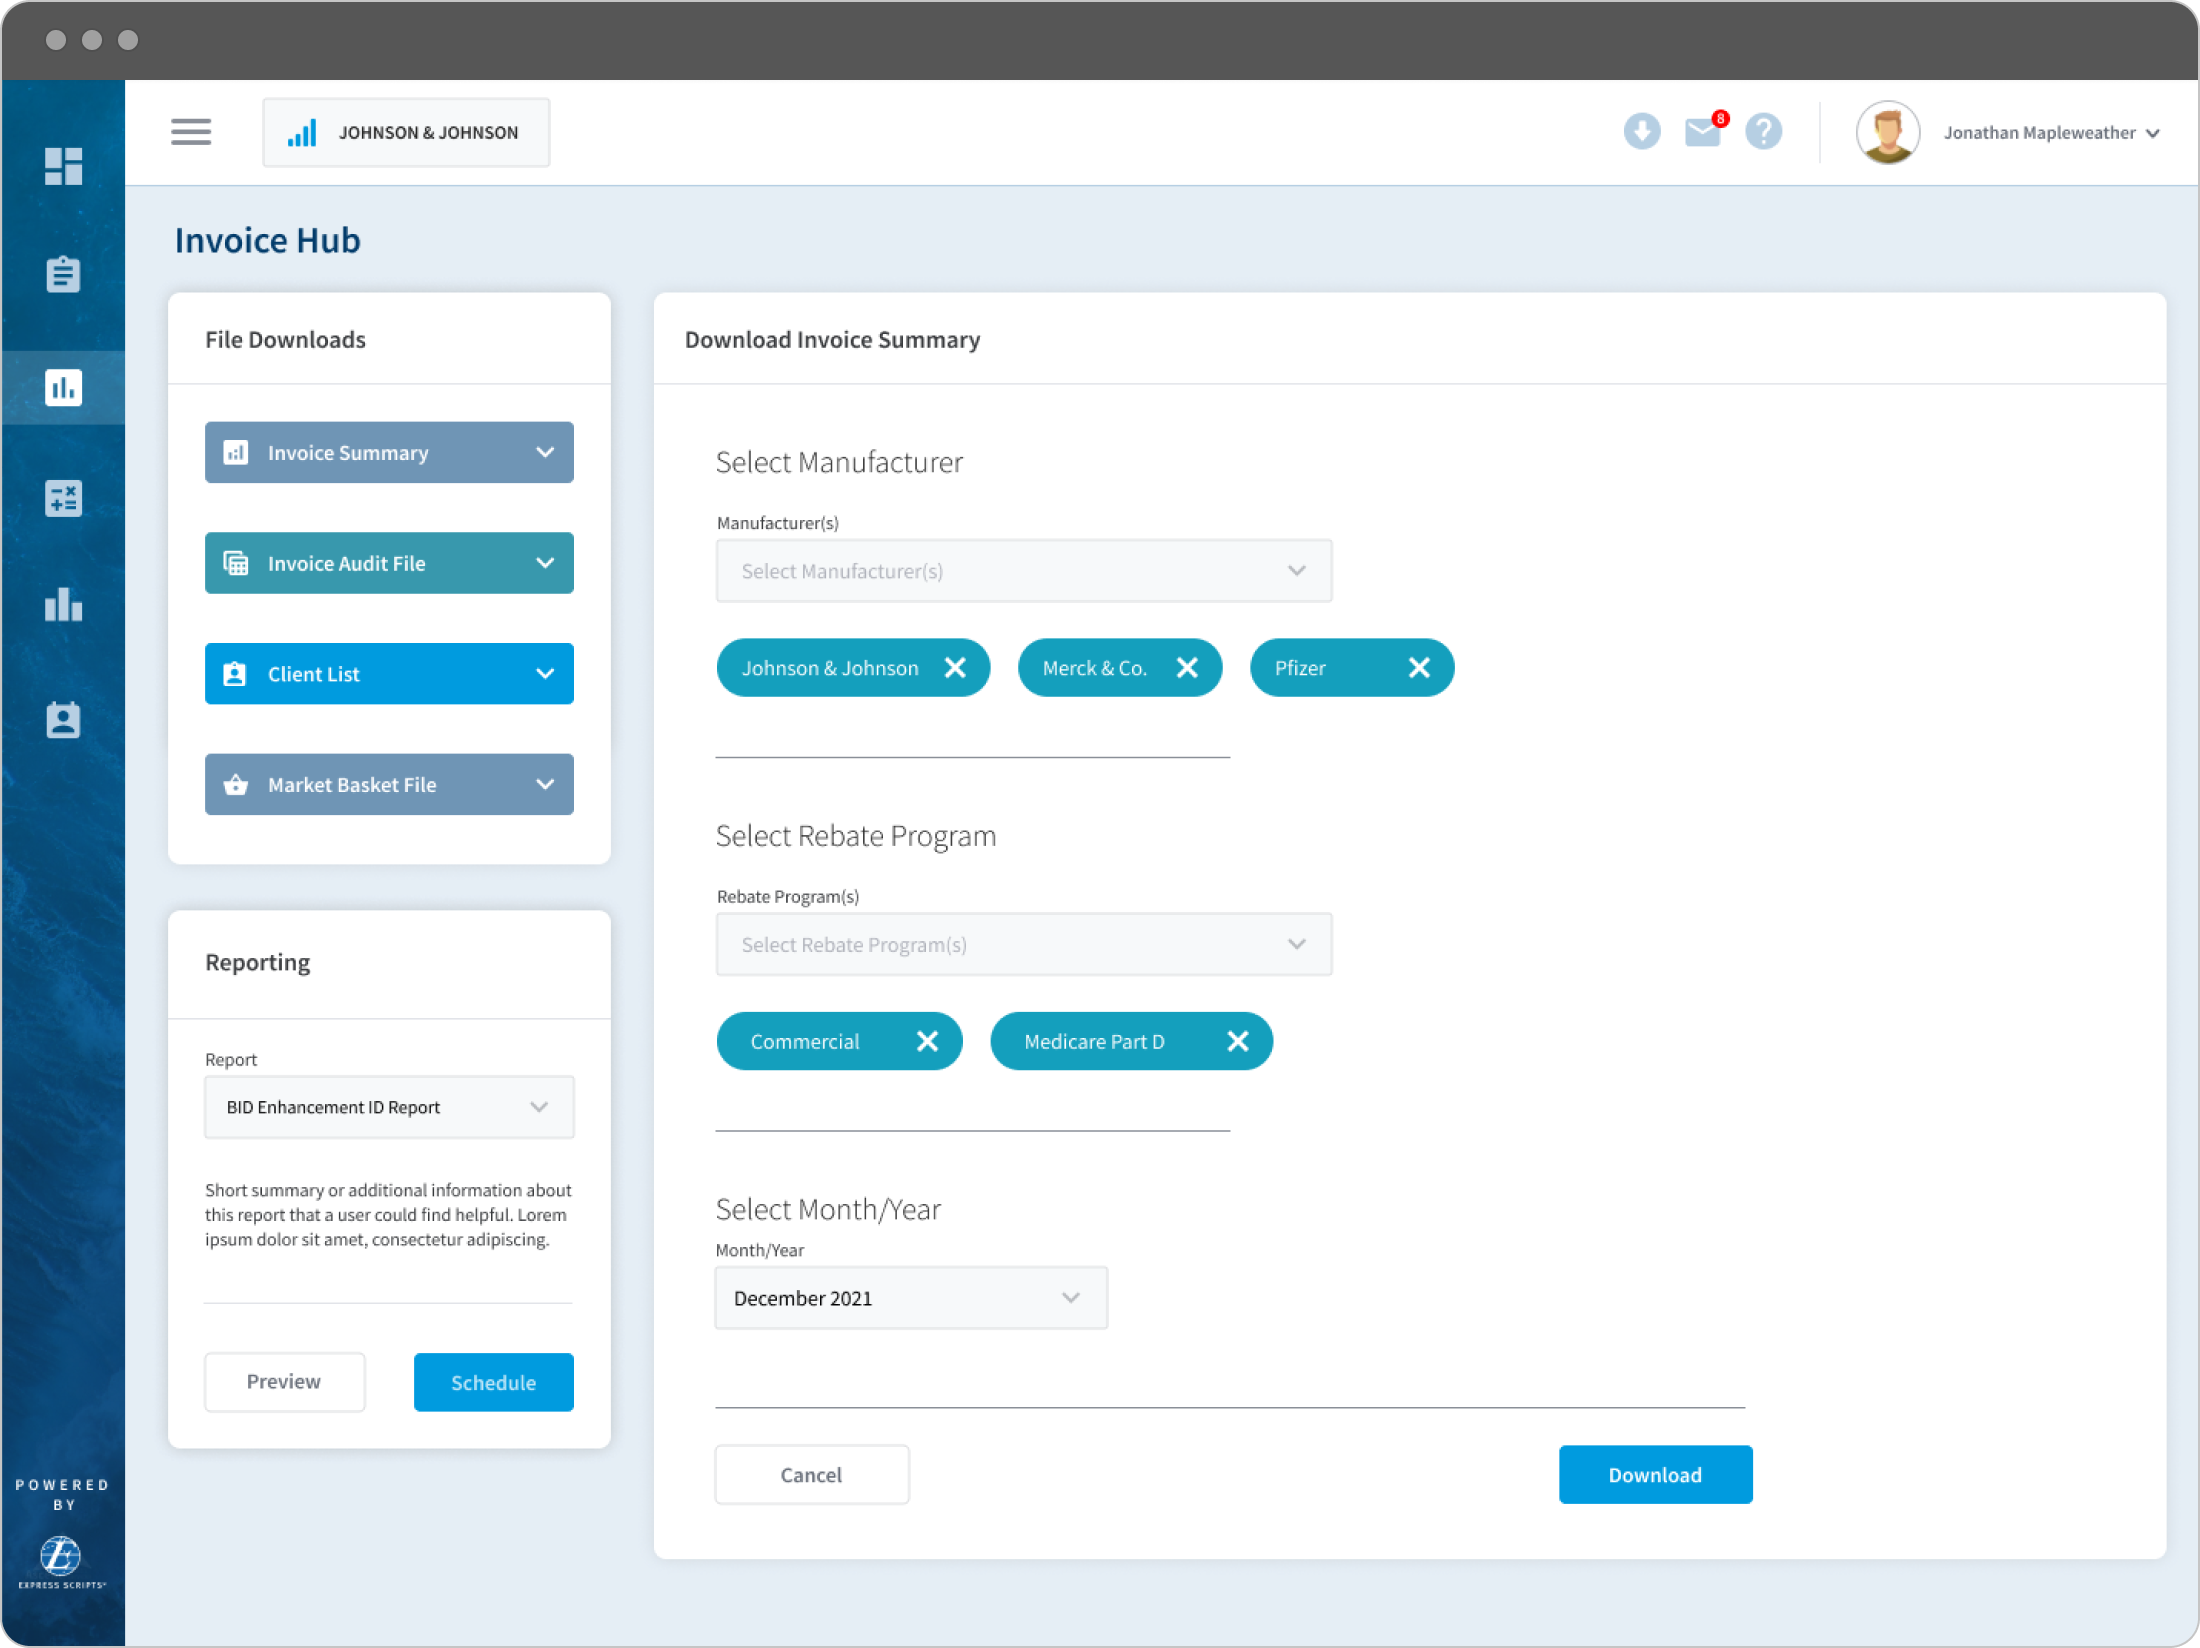2200x1648 pixels.
Task: Click the File Downloads panel heading
Action: pyautogui.click(x=285, y=340)
